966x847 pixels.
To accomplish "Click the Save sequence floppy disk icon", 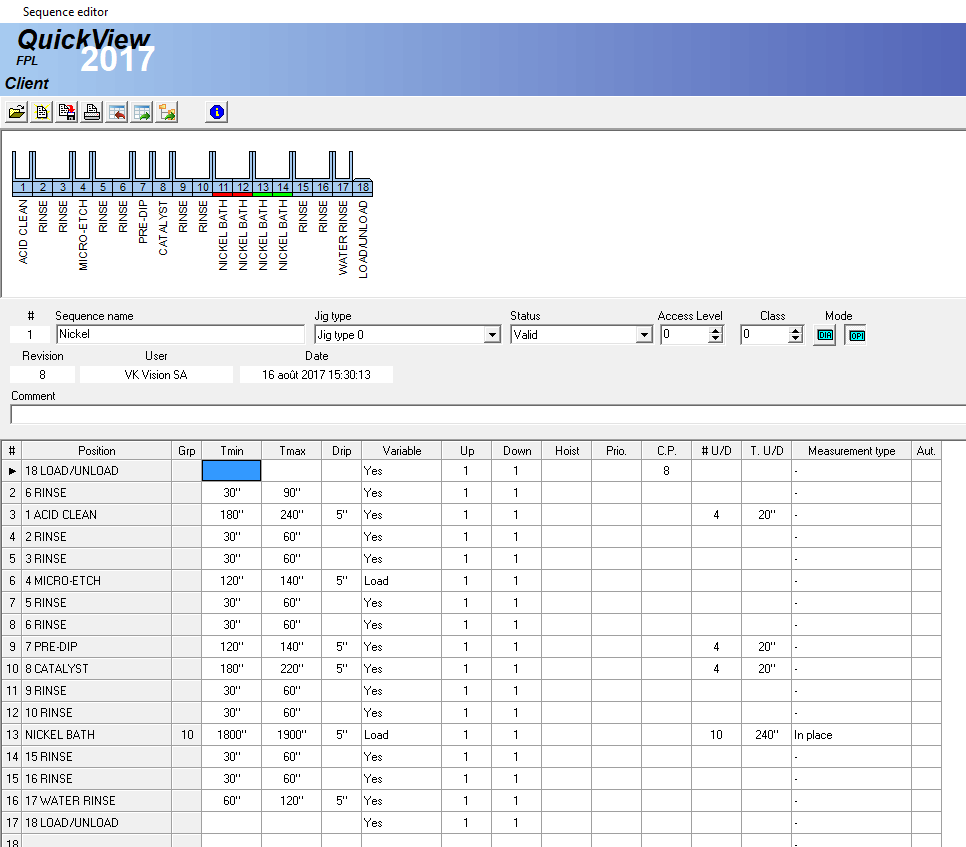I will pyautogui.click(x=67, y=112).
